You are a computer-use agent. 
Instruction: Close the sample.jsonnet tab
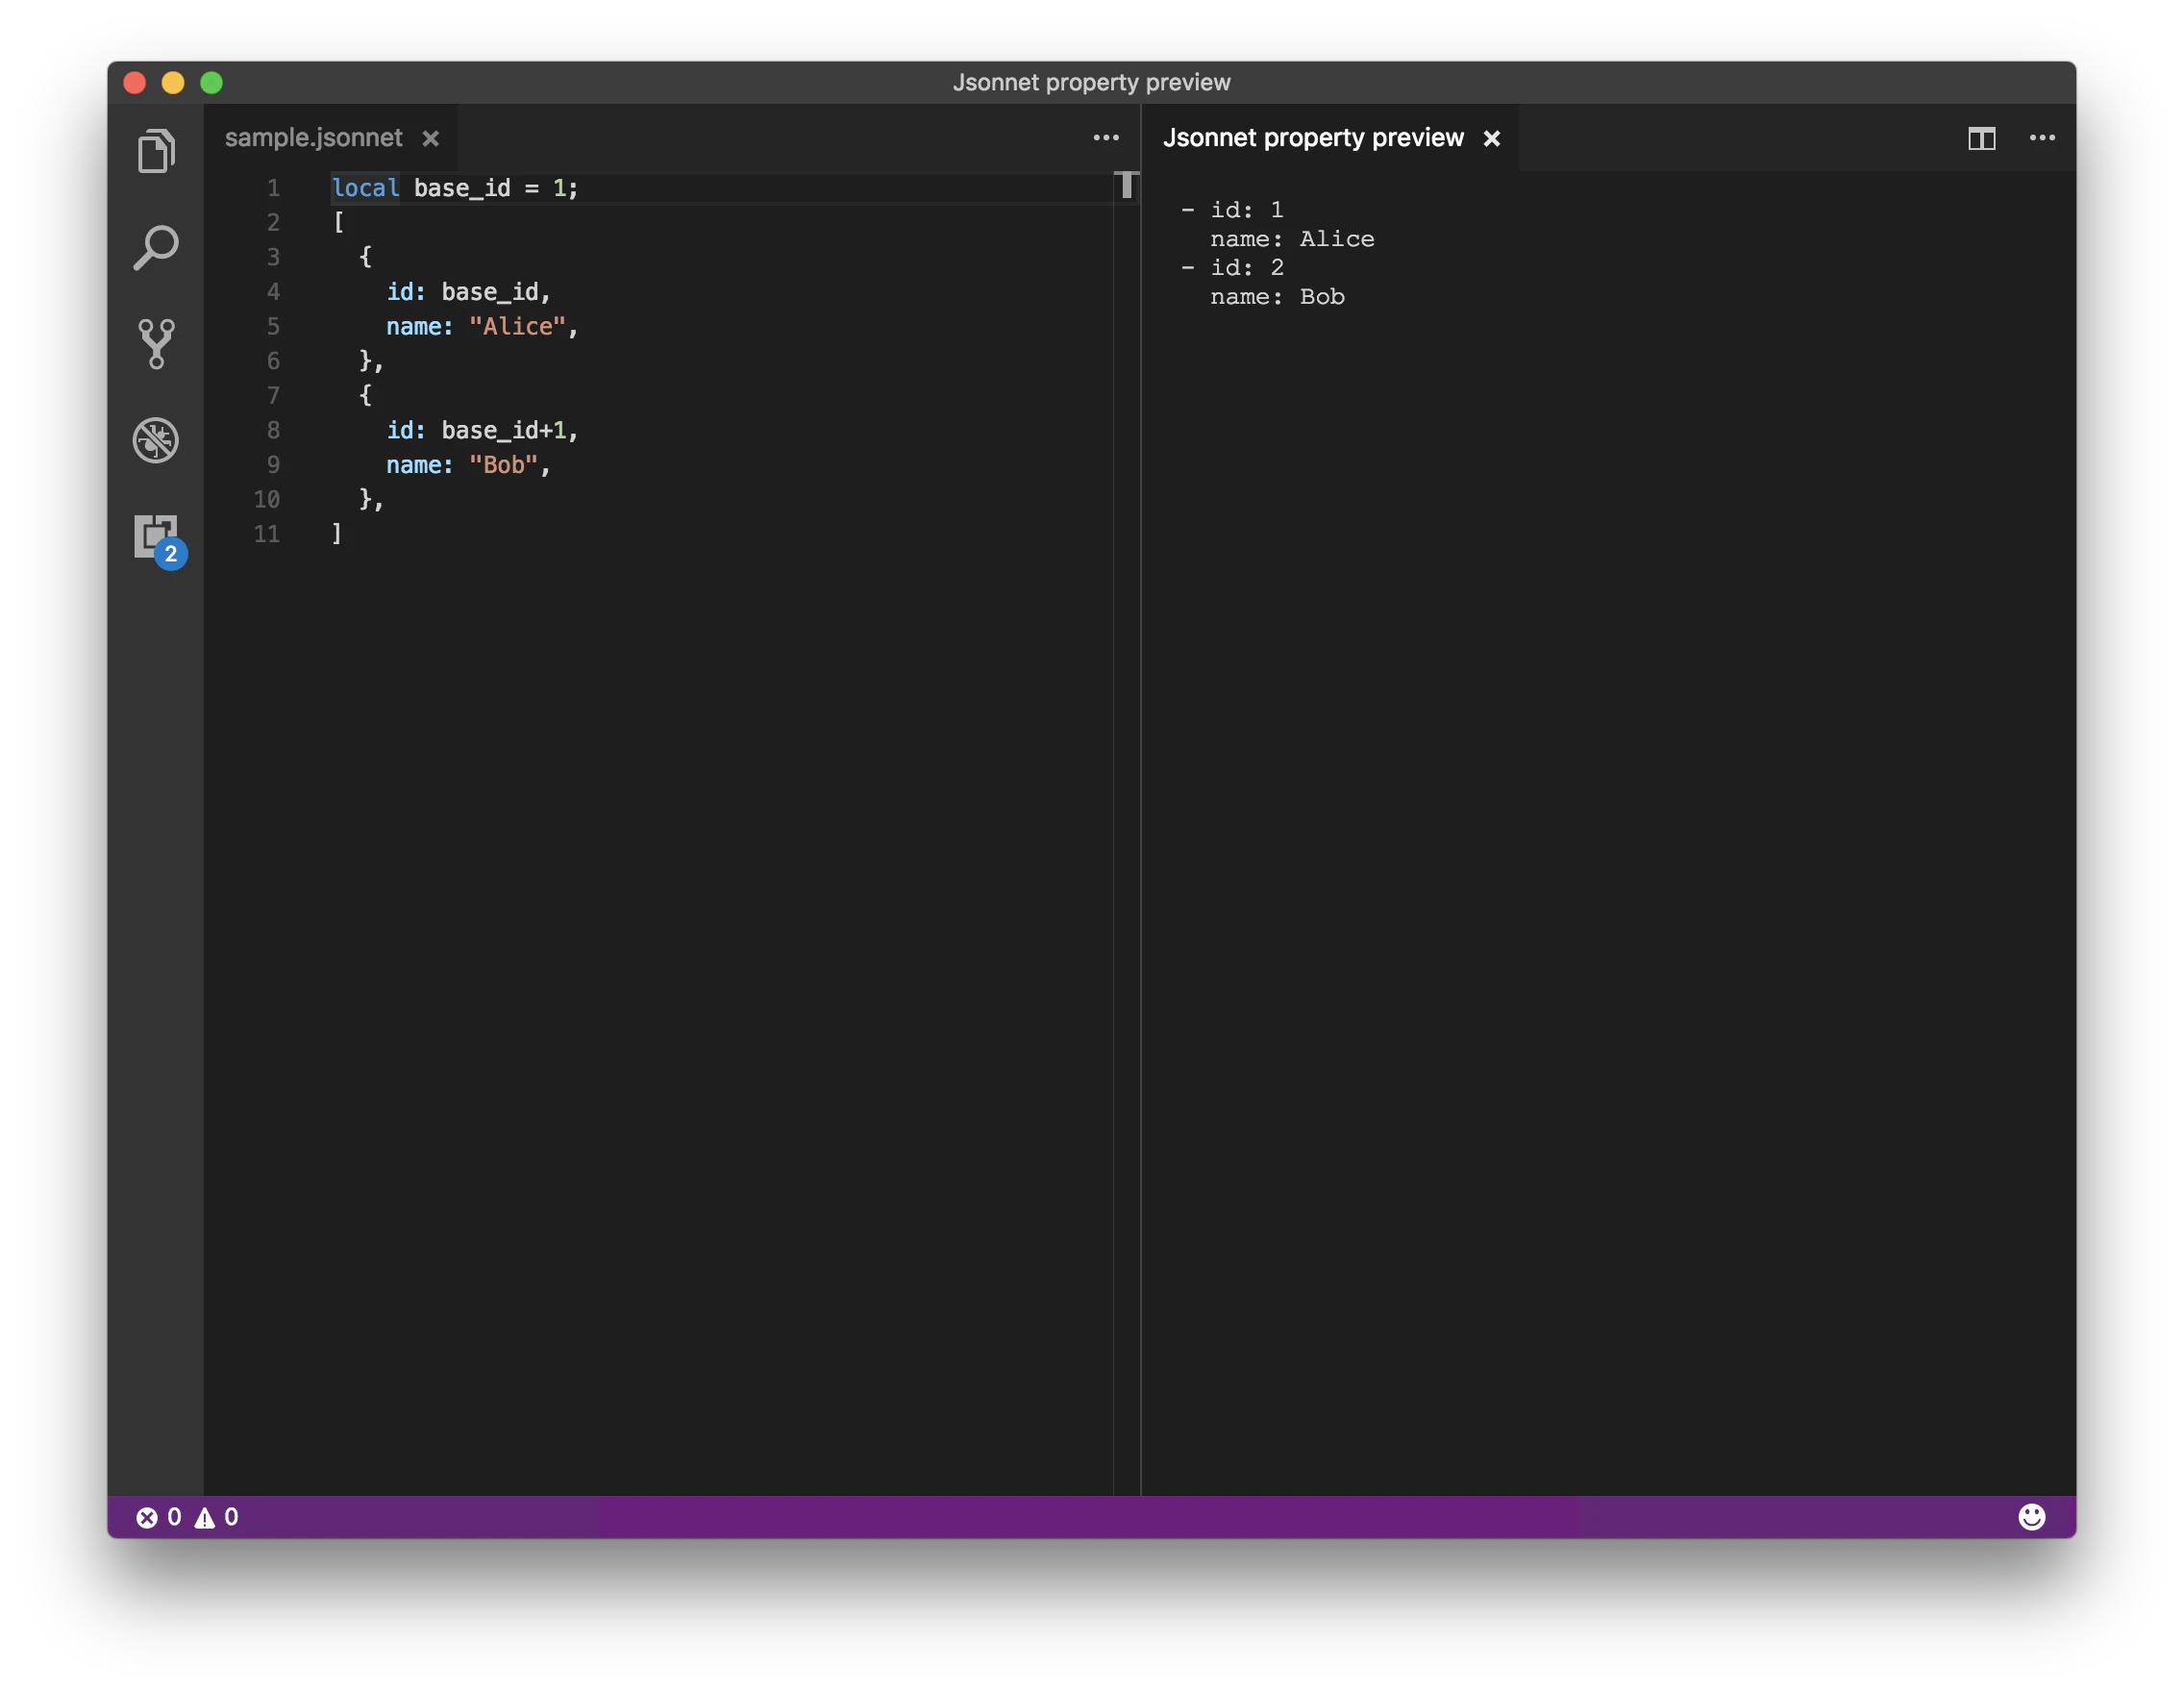click(430, 138)
